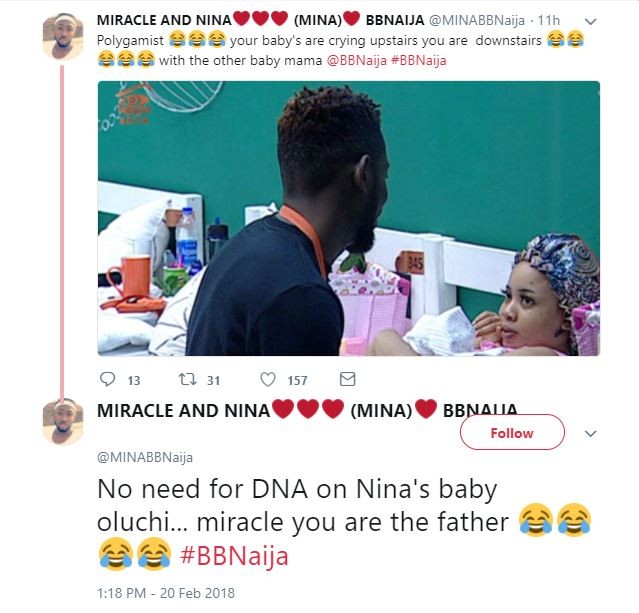639x613 pixels.
Task: Enlarge the tweet's attached photo
Action: coord(348,218)
